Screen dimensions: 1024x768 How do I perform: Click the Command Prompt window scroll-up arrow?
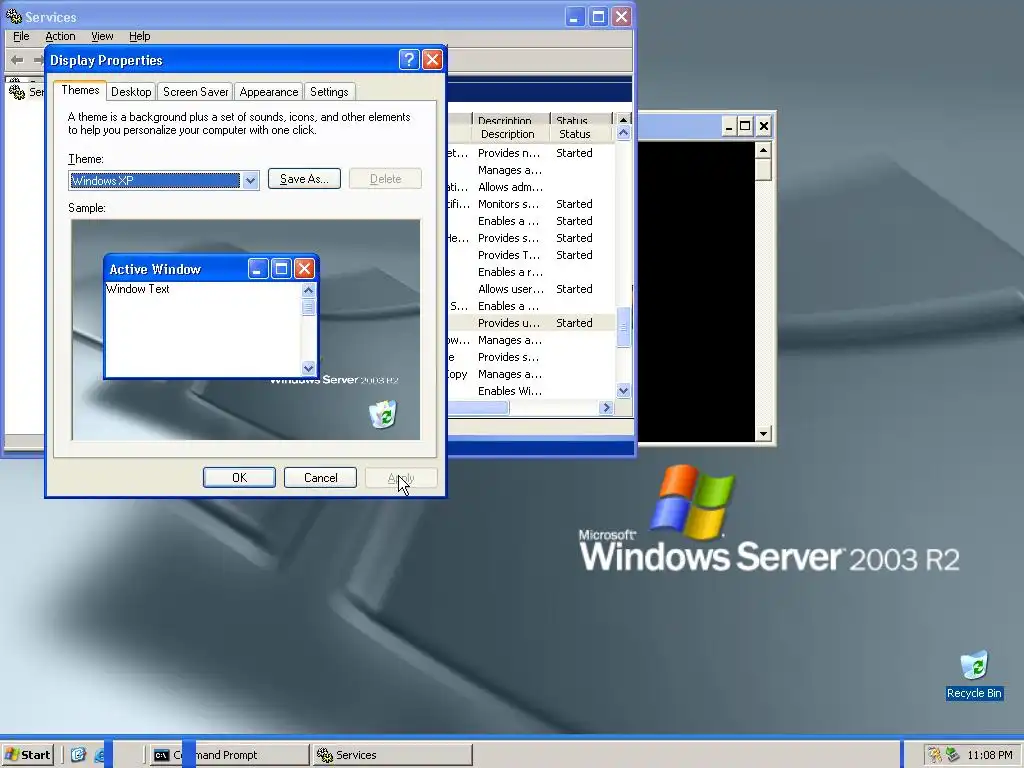pyautogui.click(x=763, y=150)
